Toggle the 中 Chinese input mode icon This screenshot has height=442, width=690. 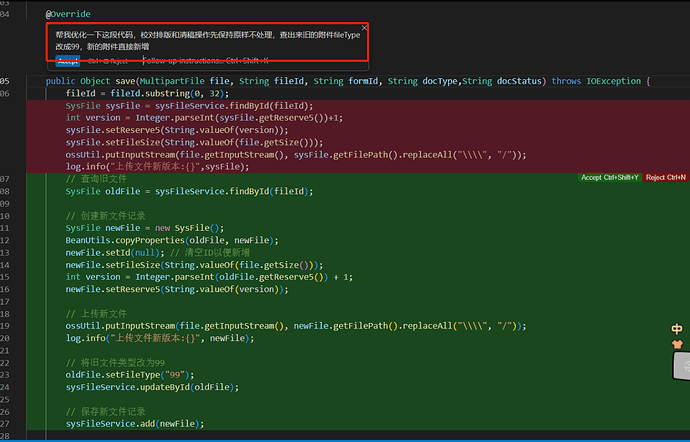click(677, 329)
